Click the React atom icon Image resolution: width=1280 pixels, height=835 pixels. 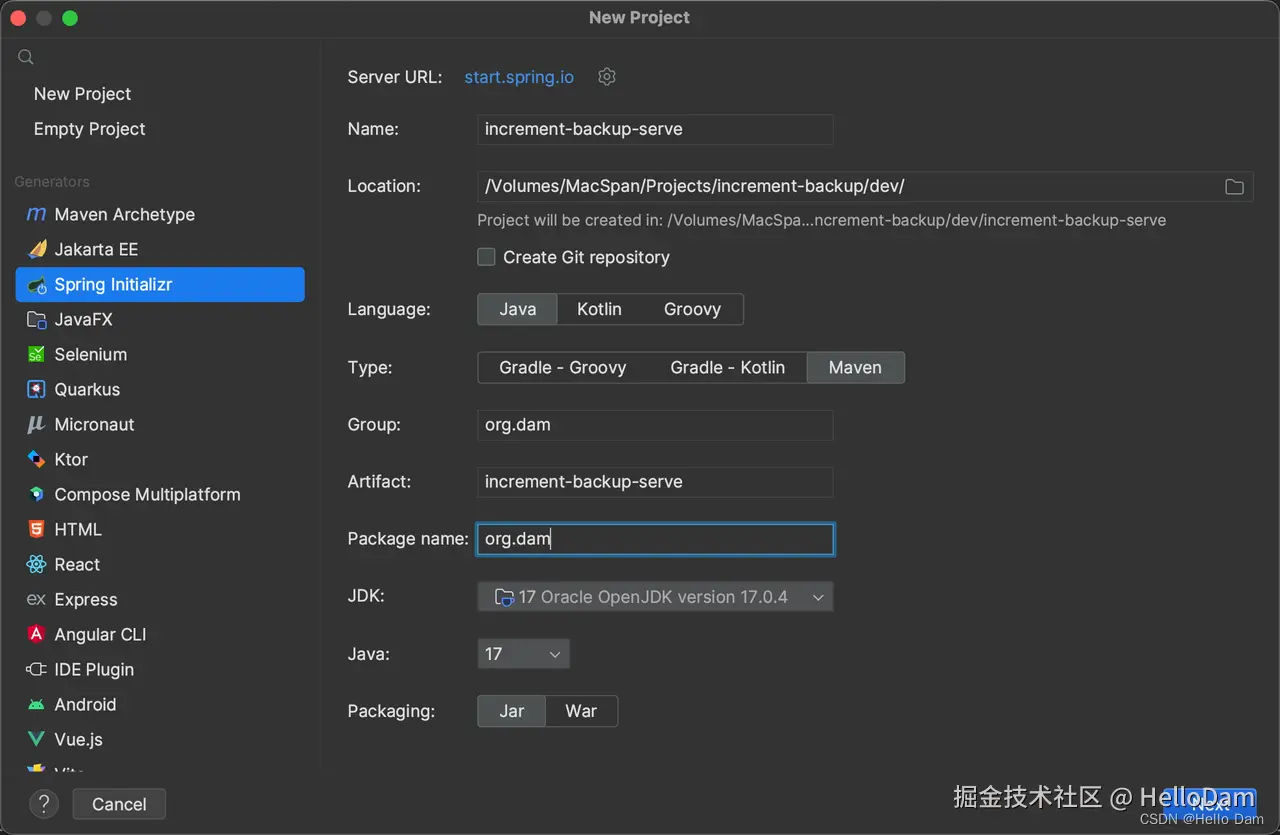[x=36, y=564]
